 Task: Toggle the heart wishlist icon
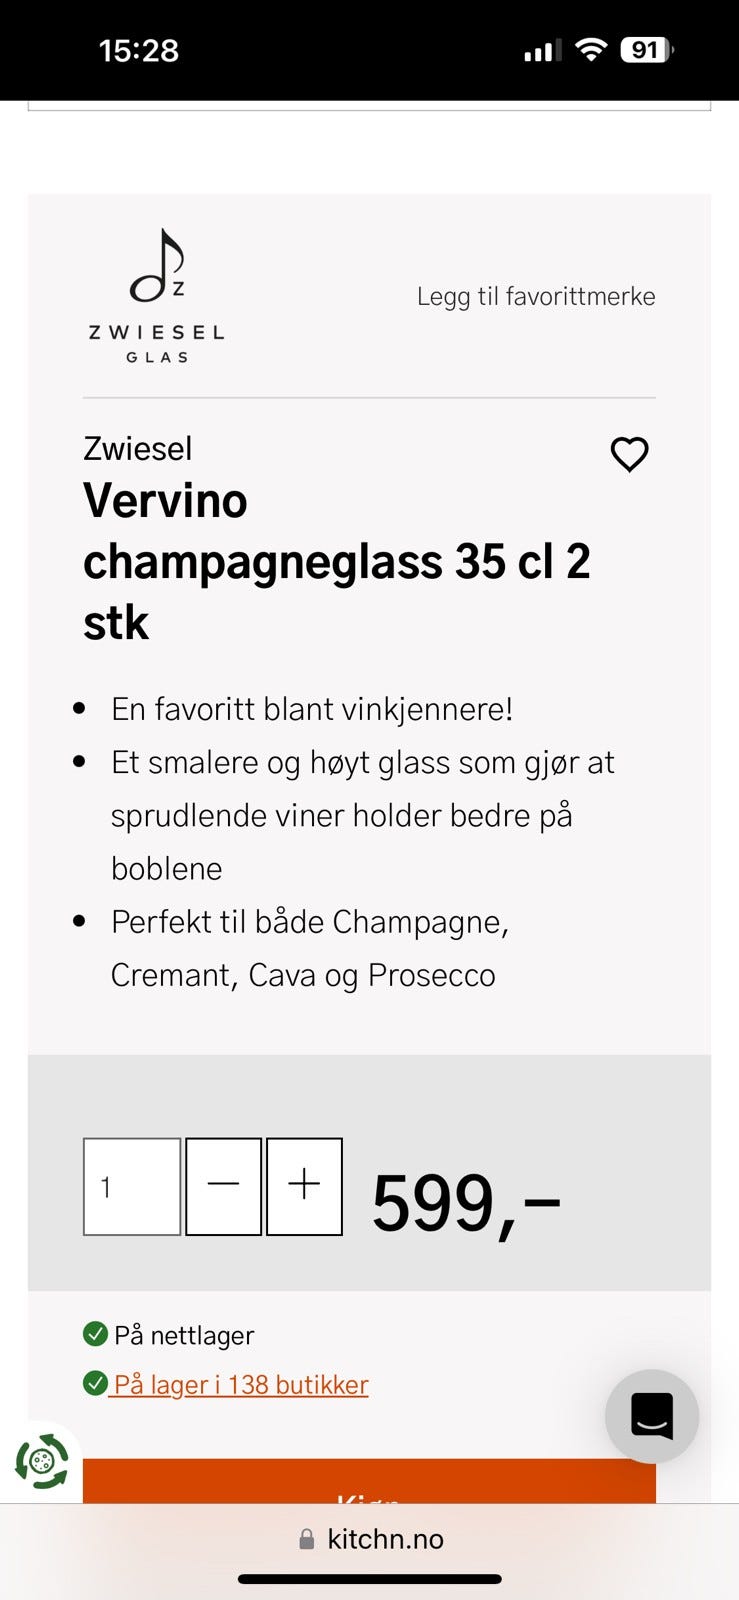point(630,454)
